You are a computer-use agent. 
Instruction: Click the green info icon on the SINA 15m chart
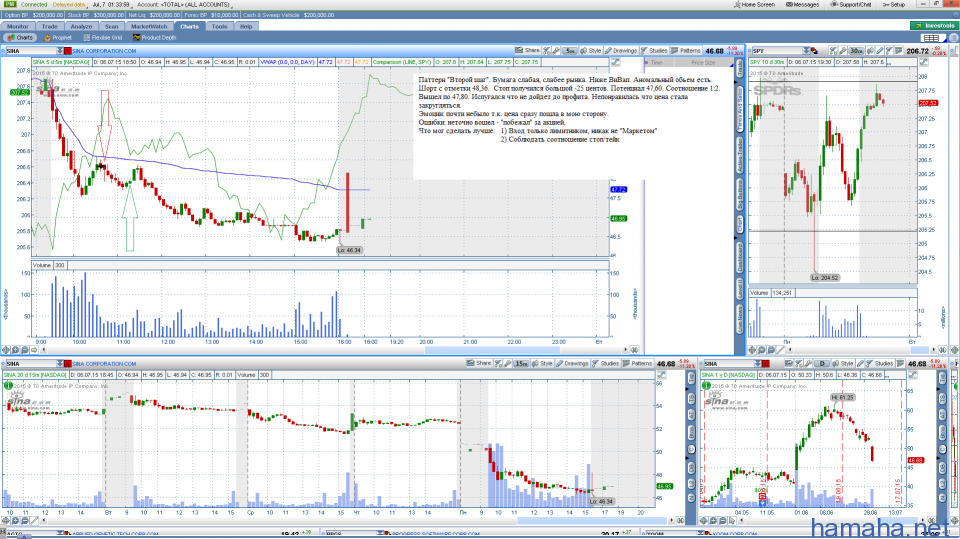(x=8, y=385)
